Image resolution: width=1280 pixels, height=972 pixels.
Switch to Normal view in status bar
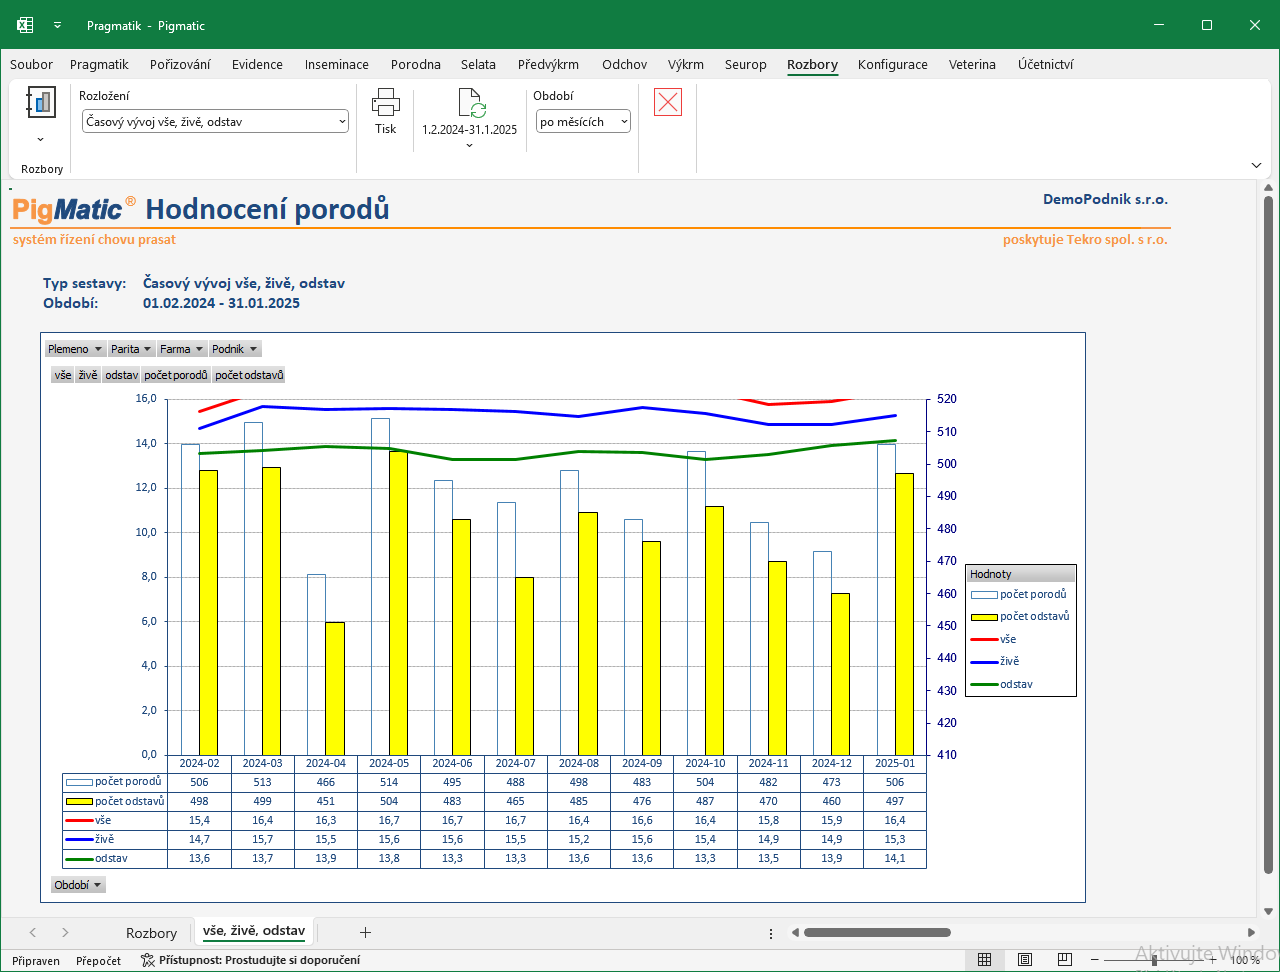984,960
